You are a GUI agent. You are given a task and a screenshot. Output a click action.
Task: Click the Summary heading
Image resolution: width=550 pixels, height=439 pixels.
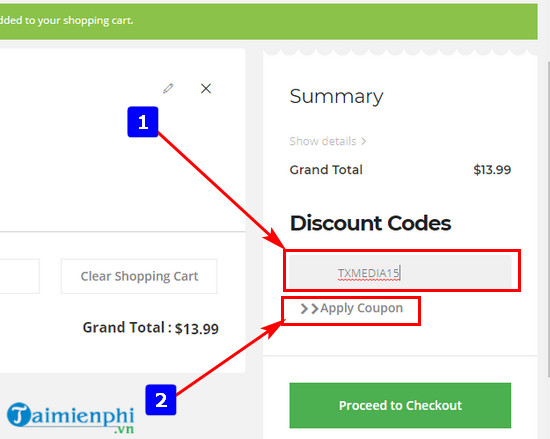[336, 96]
